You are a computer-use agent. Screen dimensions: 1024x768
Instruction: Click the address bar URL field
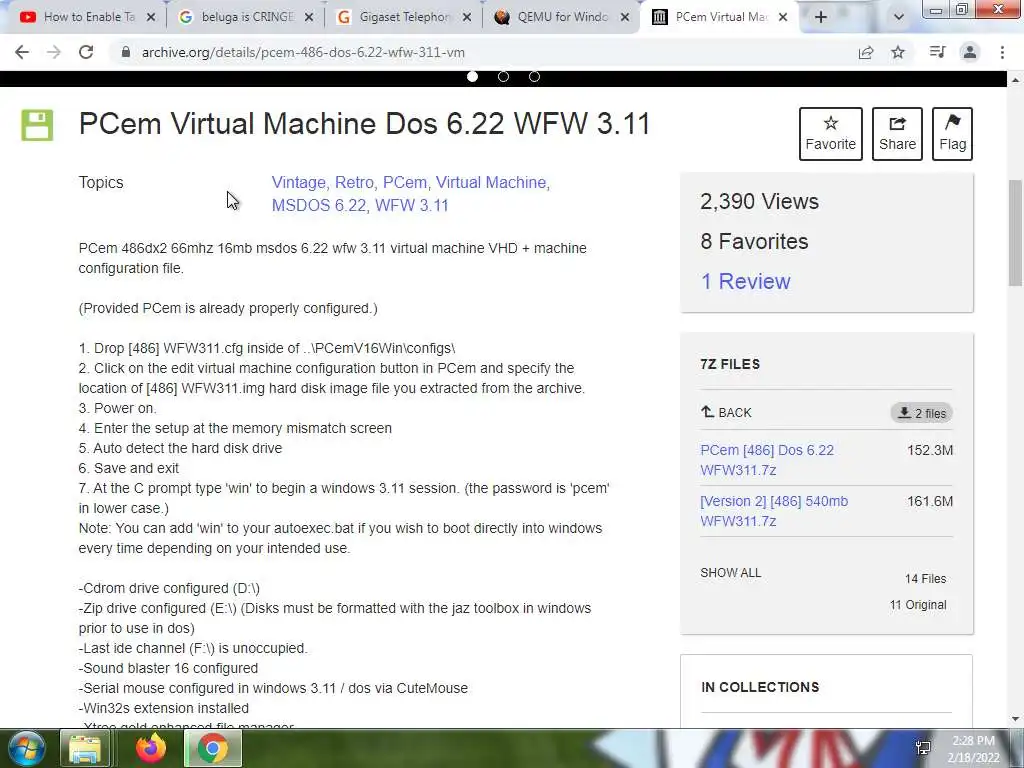pyautogui.click(x=483, y=52)
